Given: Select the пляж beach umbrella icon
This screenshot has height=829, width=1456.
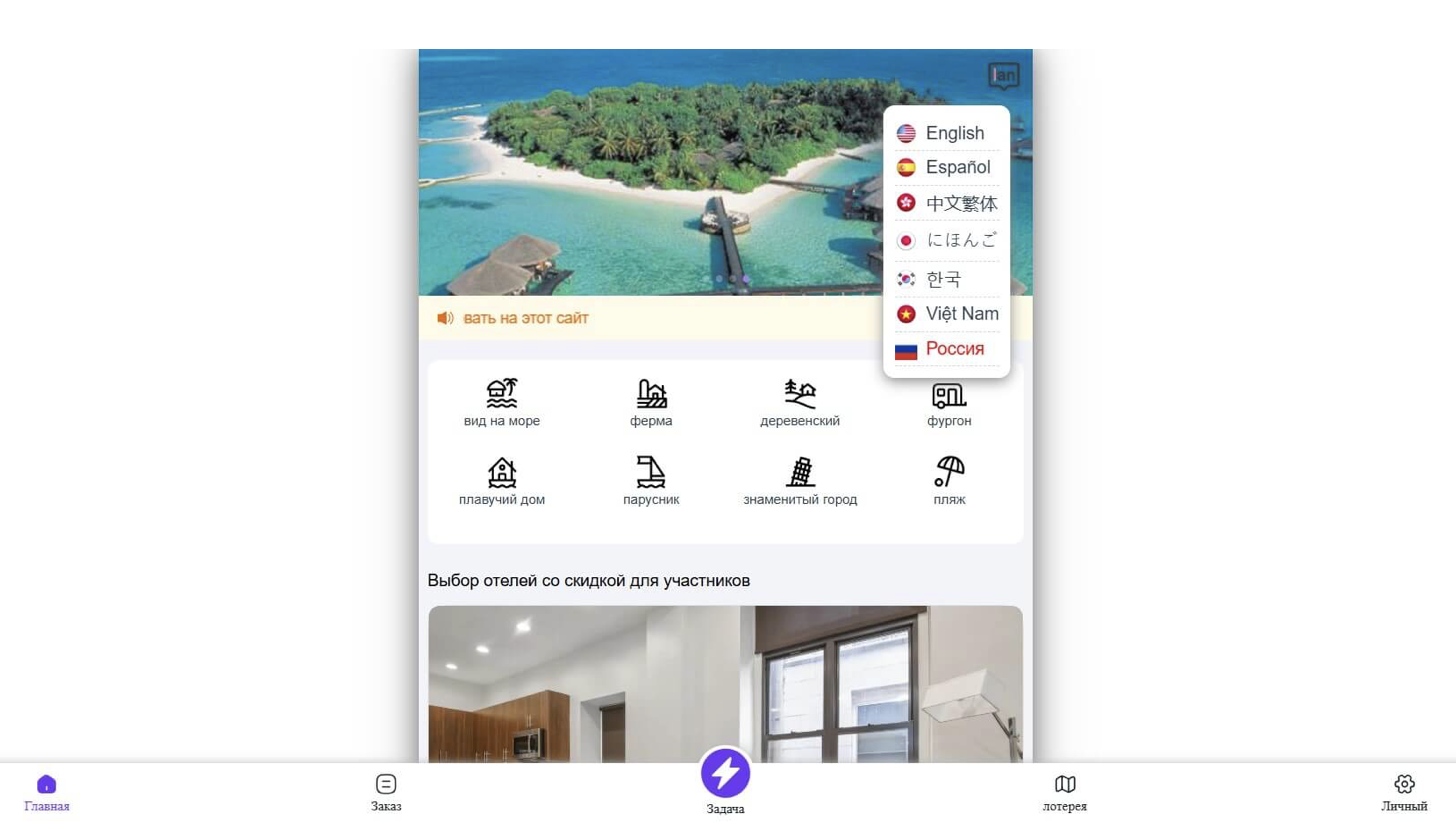Looking at the screenshot, I should click(x=949, y=471).
